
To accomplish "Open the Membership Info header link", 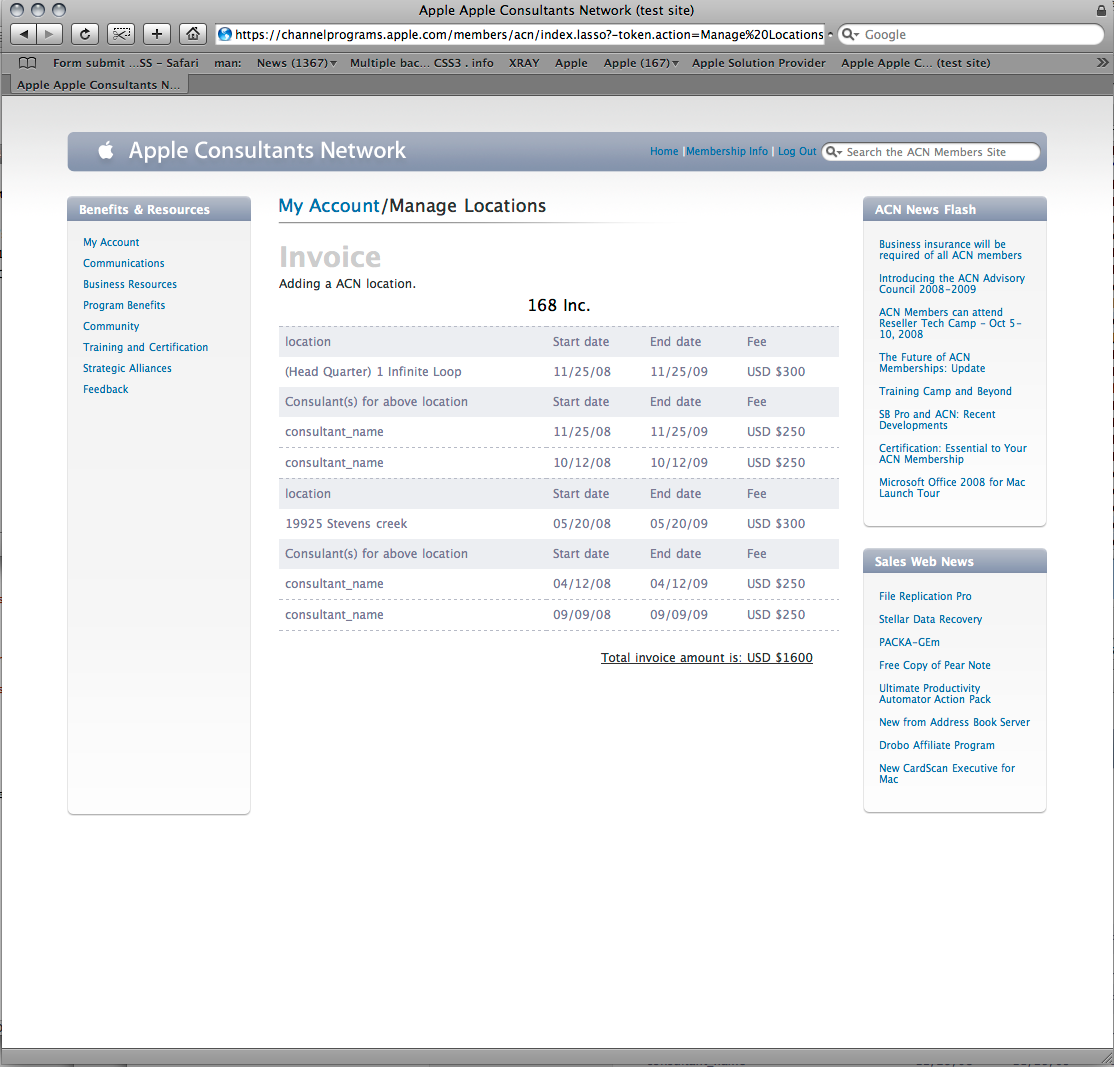I will click(726, 151).
